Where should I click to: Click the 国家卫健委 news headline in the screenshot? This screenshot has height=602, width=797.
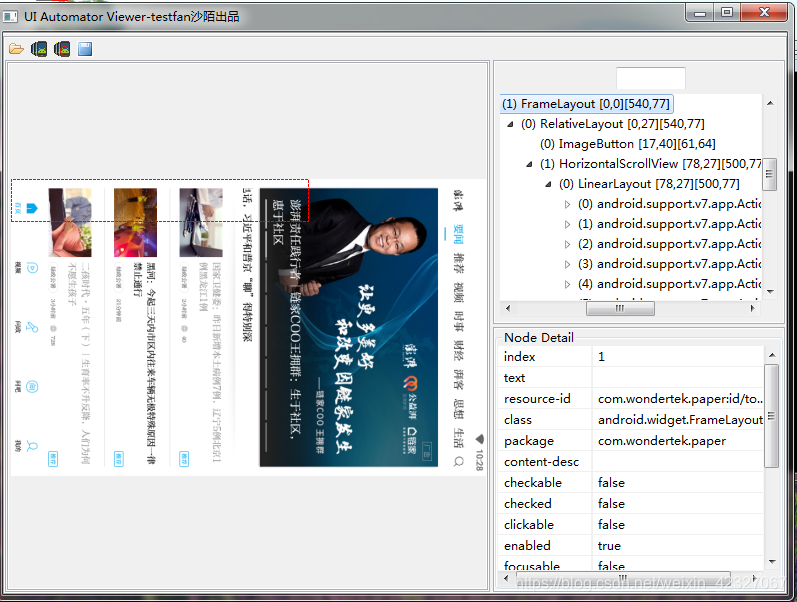[210, 363]
